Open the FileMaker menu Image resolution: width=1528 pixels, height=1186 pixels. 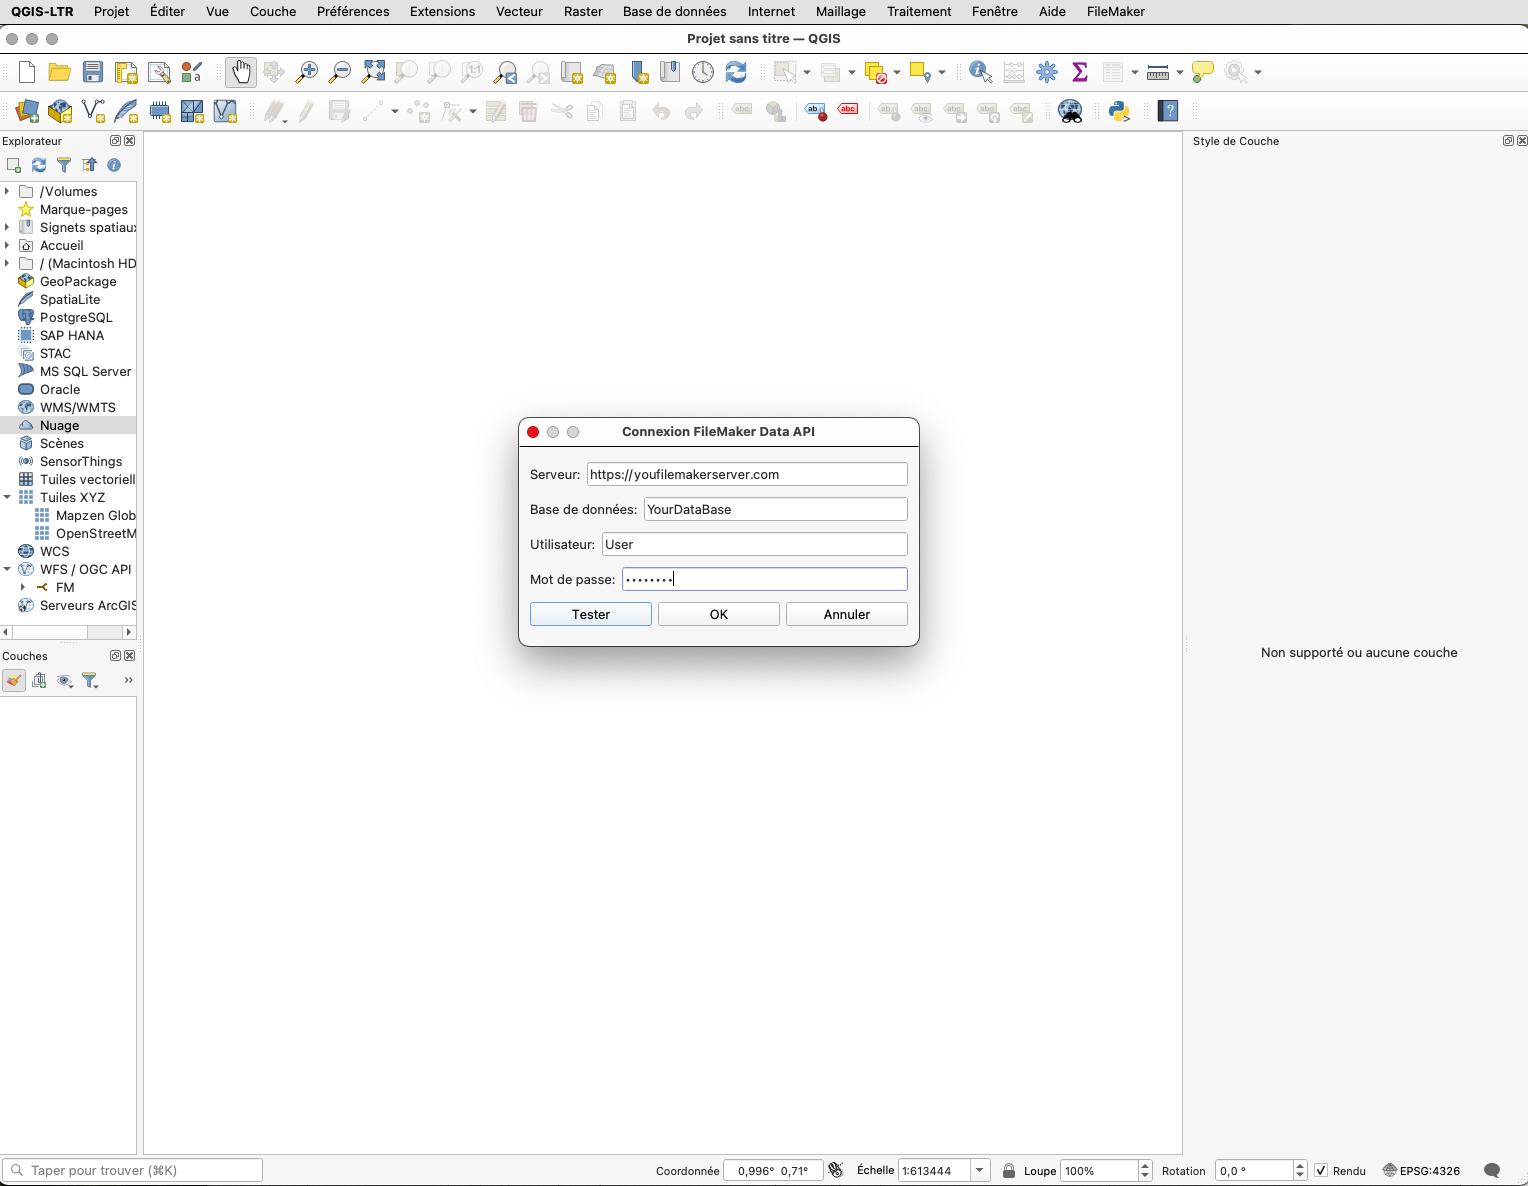coord(1115,11)
